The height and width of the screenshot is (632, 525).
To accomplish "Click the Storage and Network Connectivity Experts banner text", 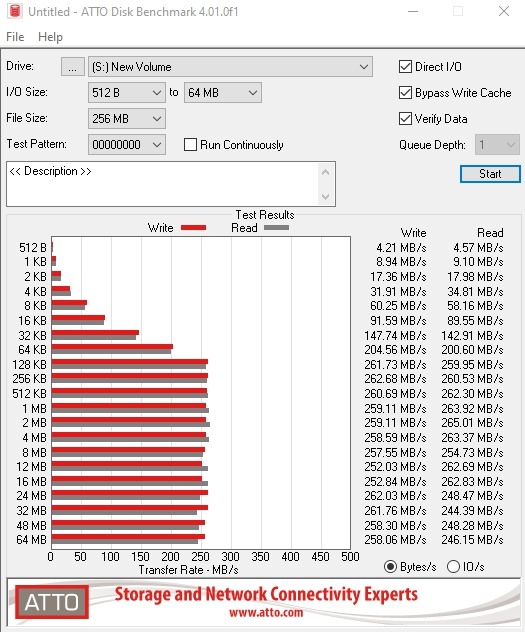I will click(266, 594).
